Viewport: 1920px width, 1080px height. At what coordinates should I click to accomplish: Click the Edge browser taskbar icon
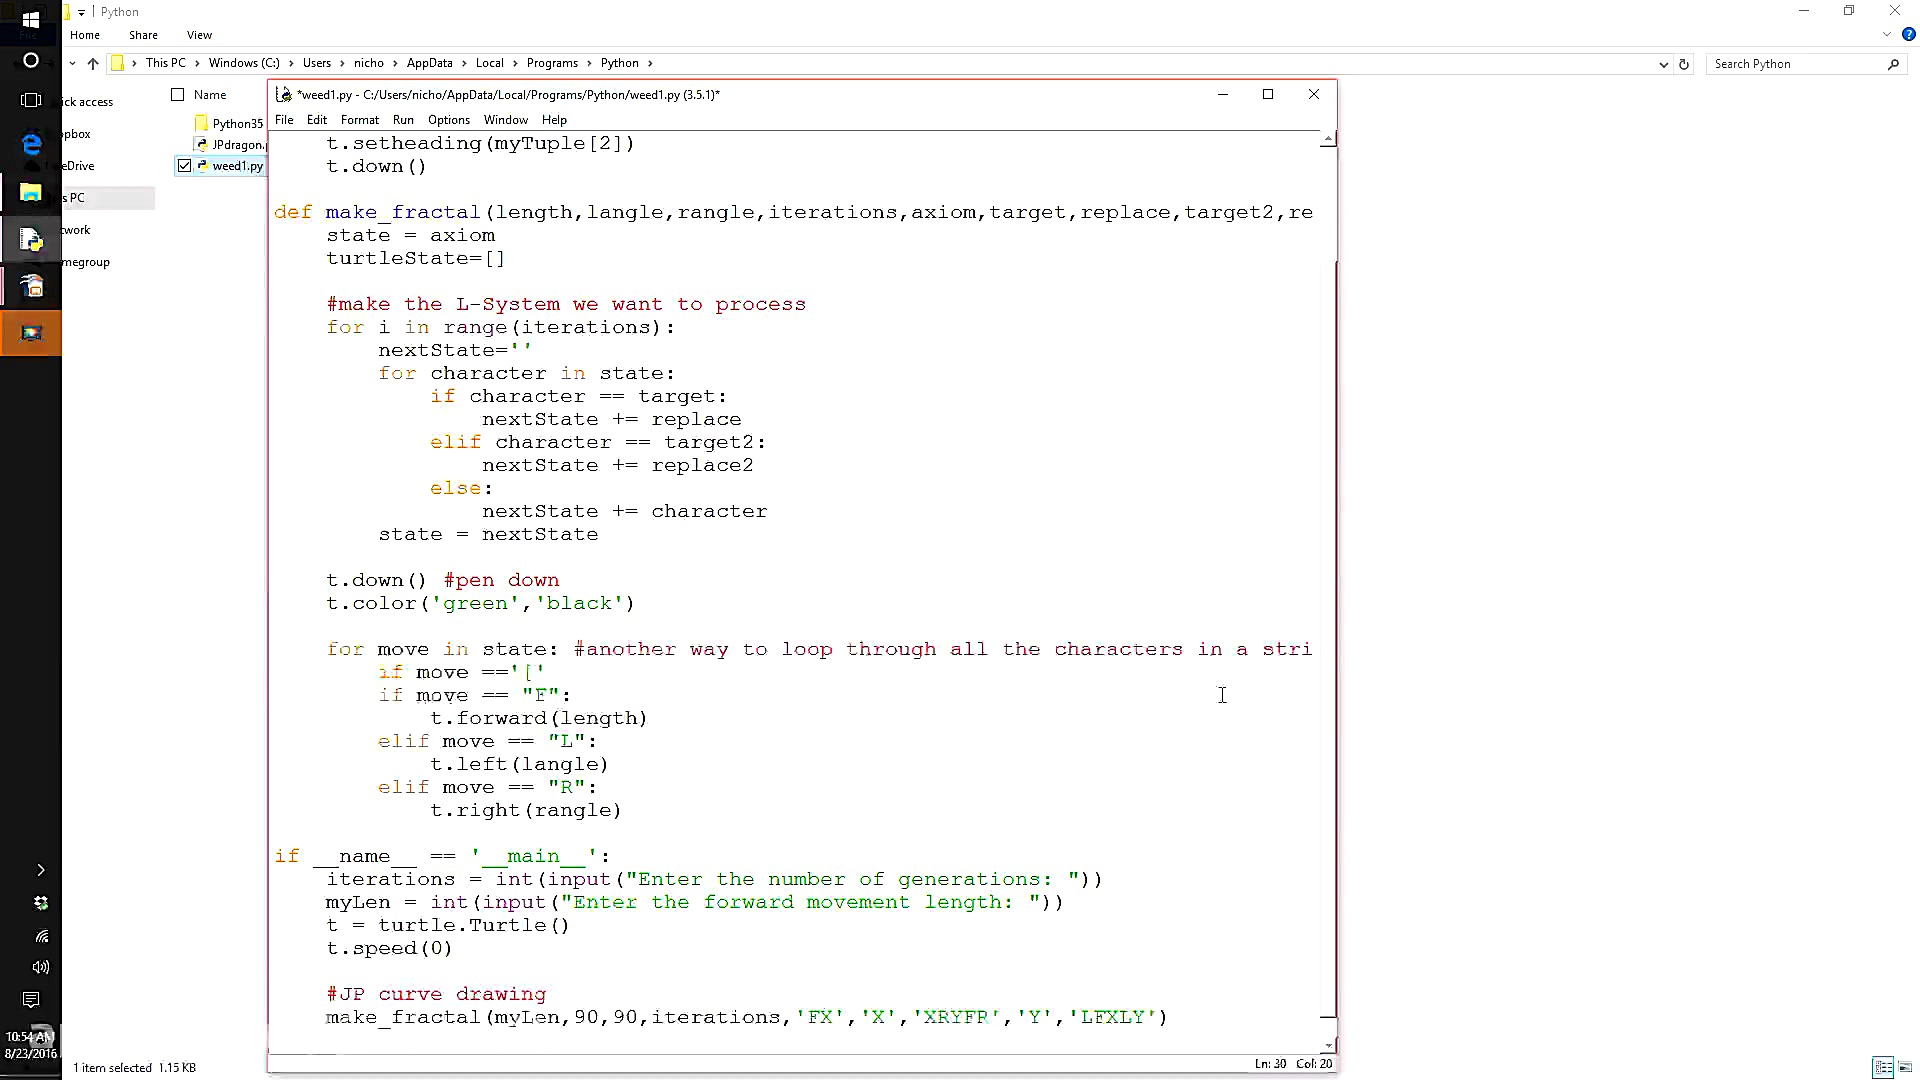pyautogui.click(x=31, y=145)
